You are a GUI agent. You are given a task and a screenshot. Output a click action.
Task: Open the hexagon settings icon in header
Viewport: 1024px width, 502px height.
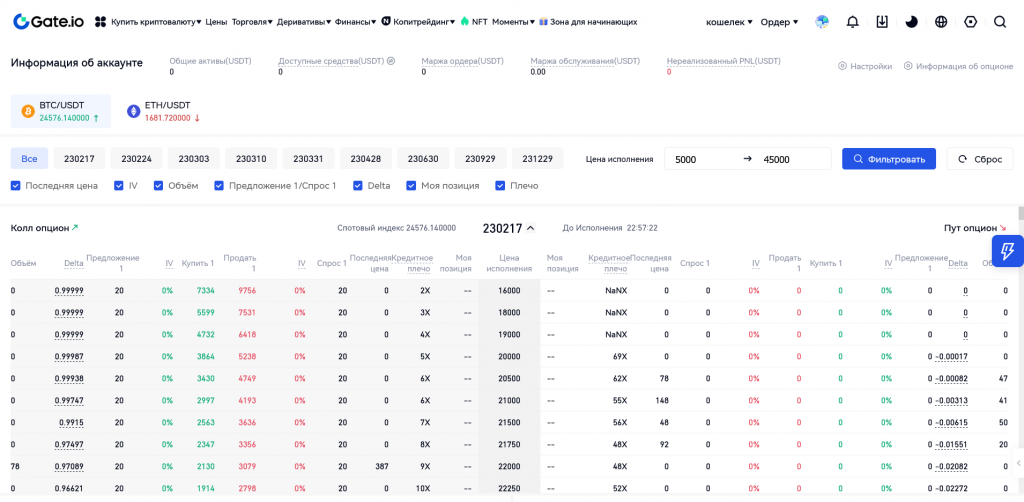click(x=970, y=22)
